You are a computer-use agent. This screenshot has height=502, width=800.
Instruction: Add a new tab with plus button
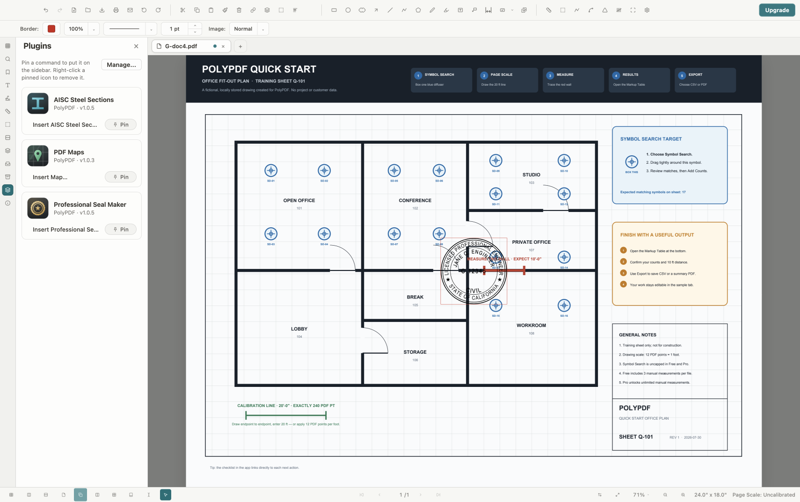click(x=240, y=46)
